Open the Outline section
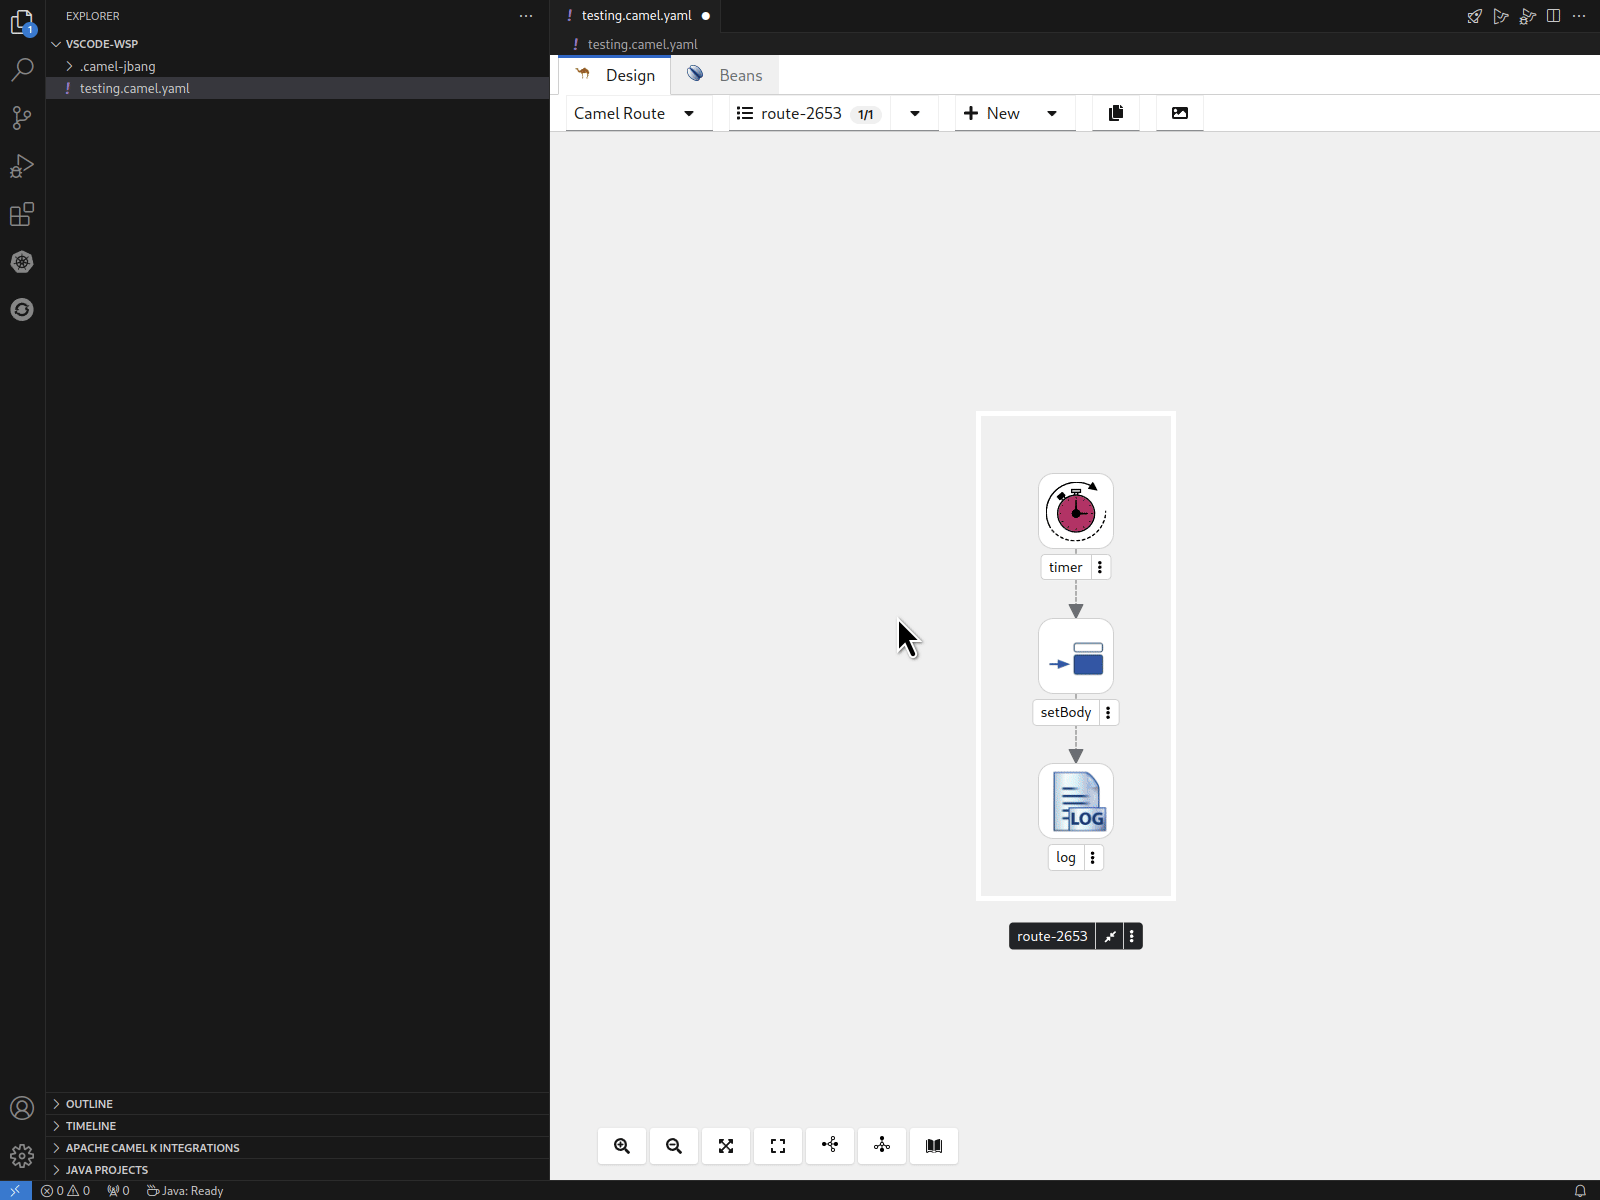The width and height of the screenshot is (1600, 1200). tap(89, 1104)
